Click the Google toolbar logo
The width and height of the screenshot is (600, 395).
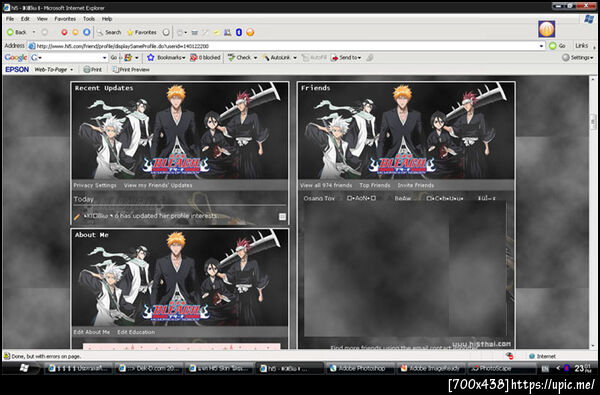click(x=16, y=57)
